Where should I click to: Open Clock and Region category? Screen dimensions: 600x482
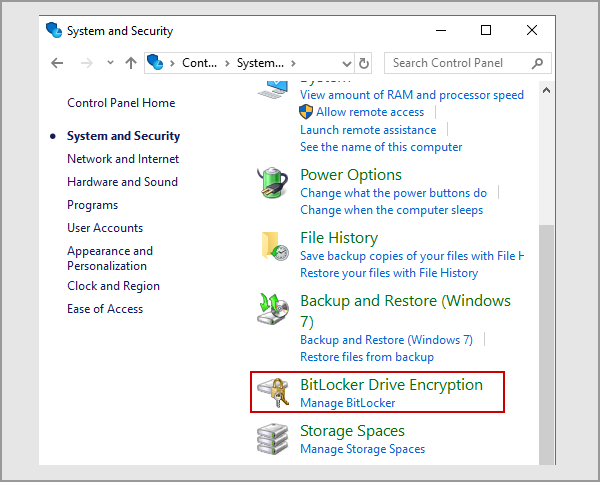coord(114,286)
